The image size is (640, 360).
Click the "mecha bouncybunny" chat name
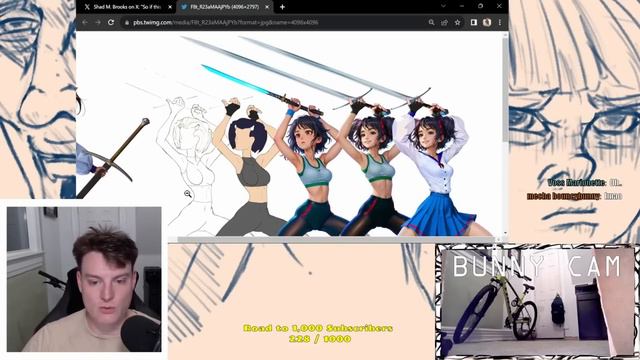pos(564,196)
